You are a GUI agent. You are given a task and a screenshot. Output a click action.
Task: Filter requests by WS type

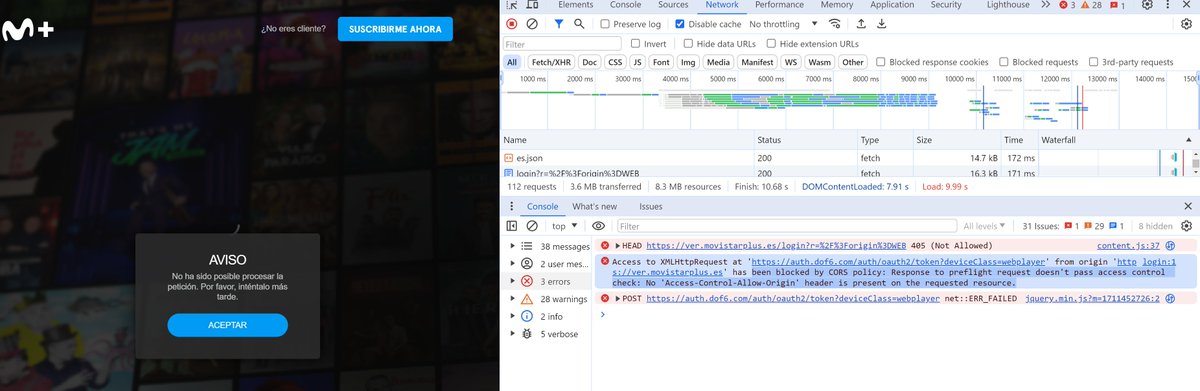coord(790,62)
